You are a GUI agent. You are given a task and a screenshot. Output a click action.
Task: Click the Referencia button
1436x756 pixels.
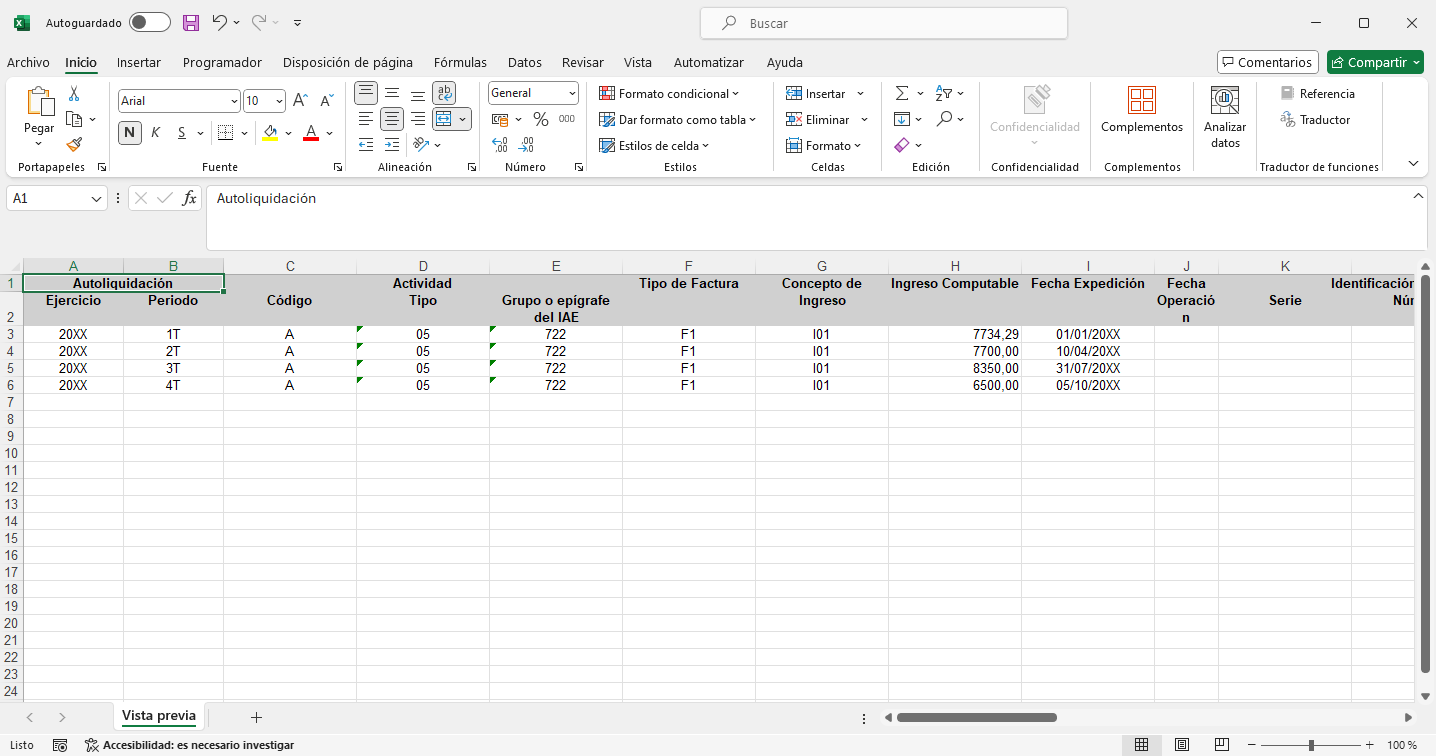pyautogui.click(x=1318, y=93)
